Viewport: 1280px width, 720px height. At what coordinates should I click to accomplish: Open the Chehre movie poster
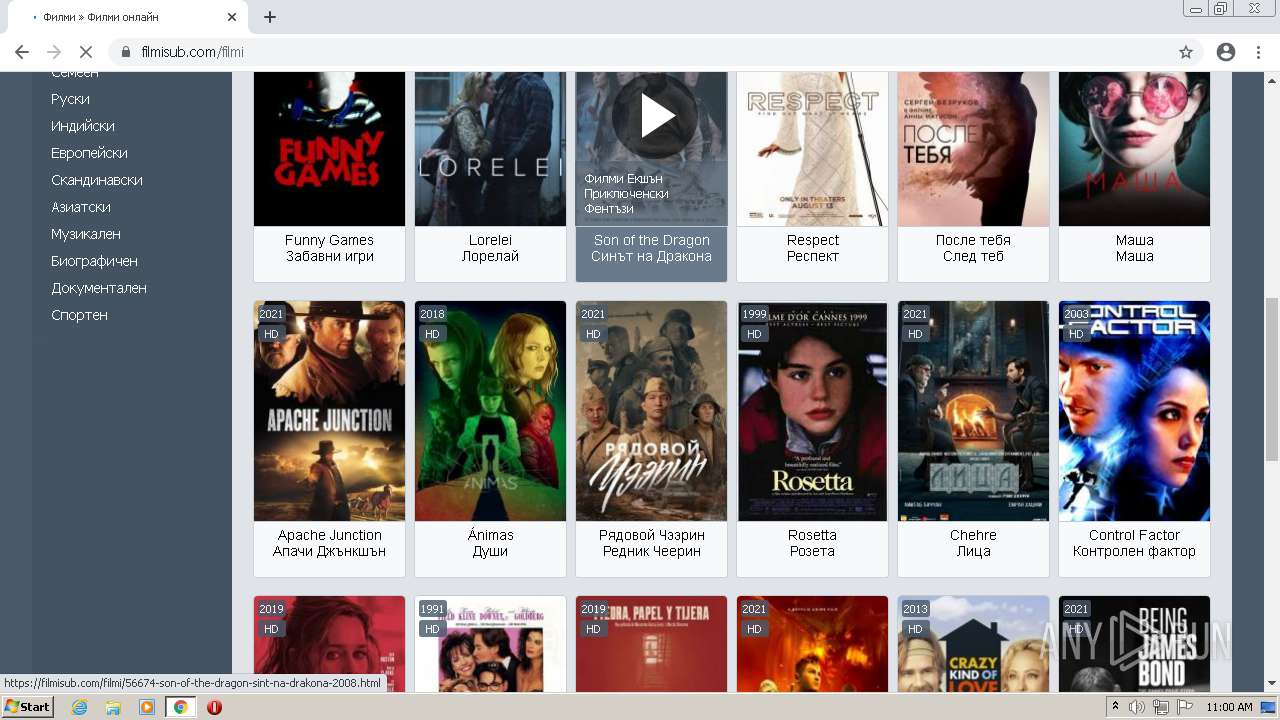(973, 411)
